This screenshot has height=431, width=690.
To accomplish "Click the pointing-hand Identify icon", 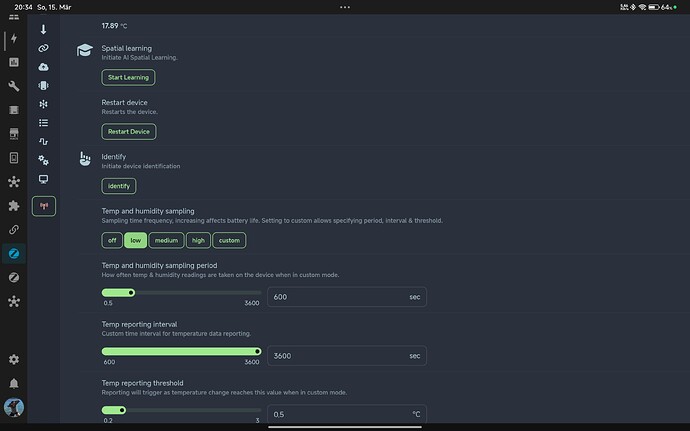I will pyautogui.click(x=84, y=159).
